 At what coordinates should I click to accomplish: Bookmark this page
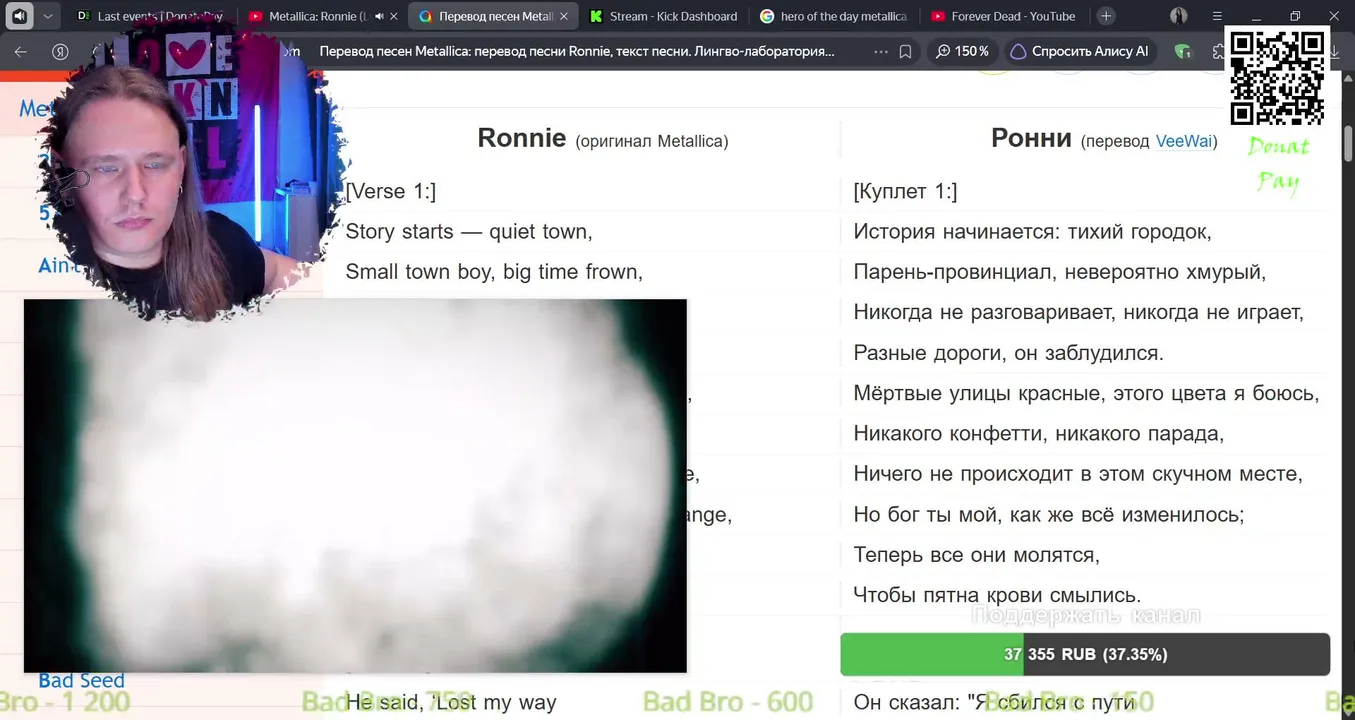(905, 51)
